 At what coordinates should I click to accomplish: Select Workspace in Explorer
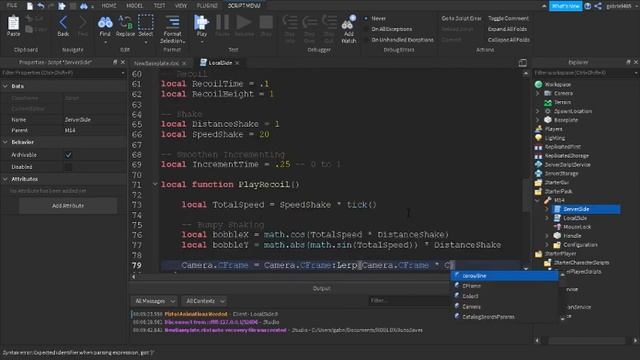(558, 84)
